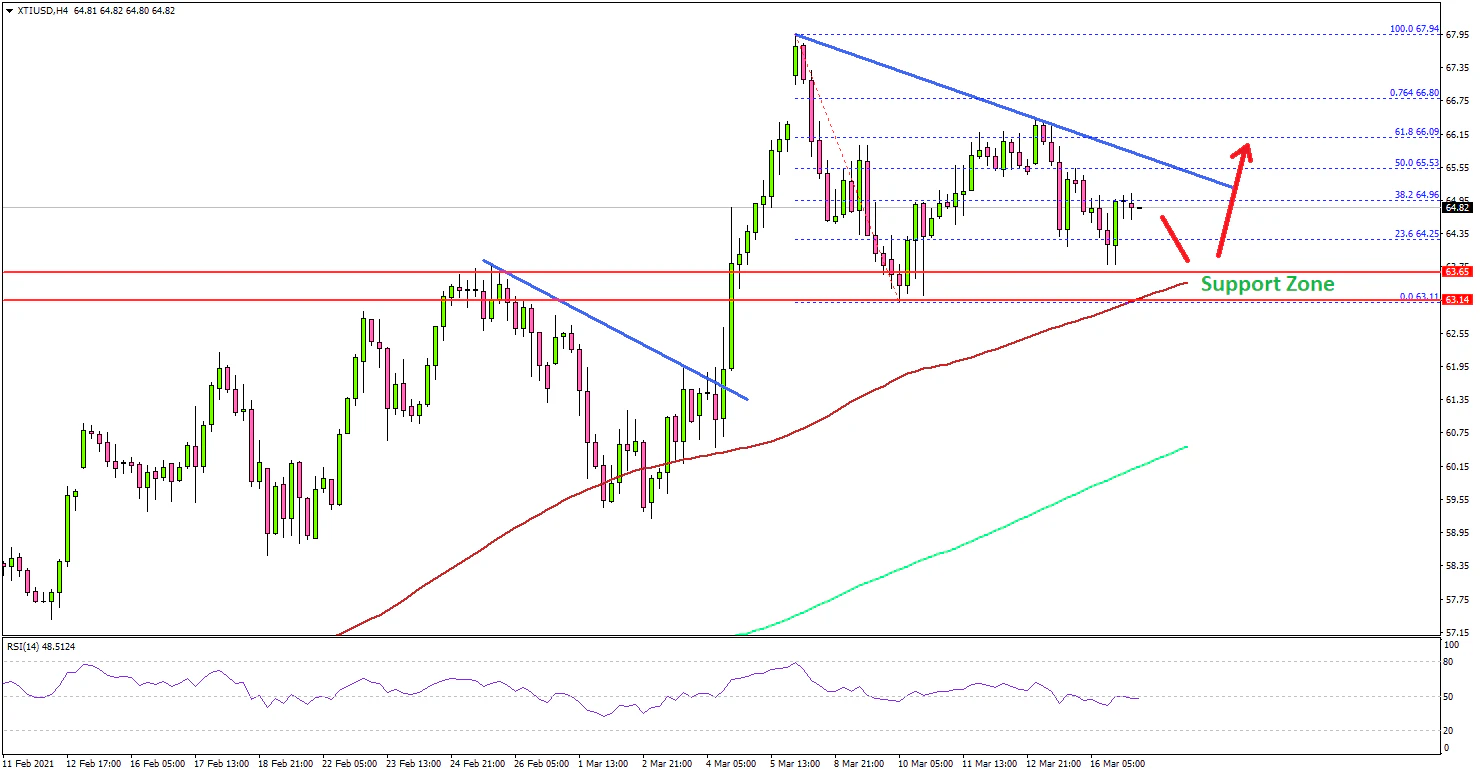1480x775 pixels.
Task: Click the XTIUSD,H4 chart title label
Action: pos(40,9)
